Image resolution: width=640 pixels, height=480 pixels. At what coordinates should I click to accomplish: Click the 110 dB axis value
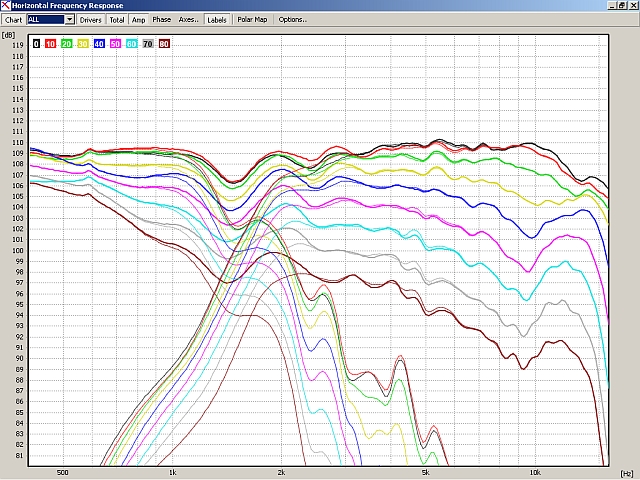click(x=18, y=143)
